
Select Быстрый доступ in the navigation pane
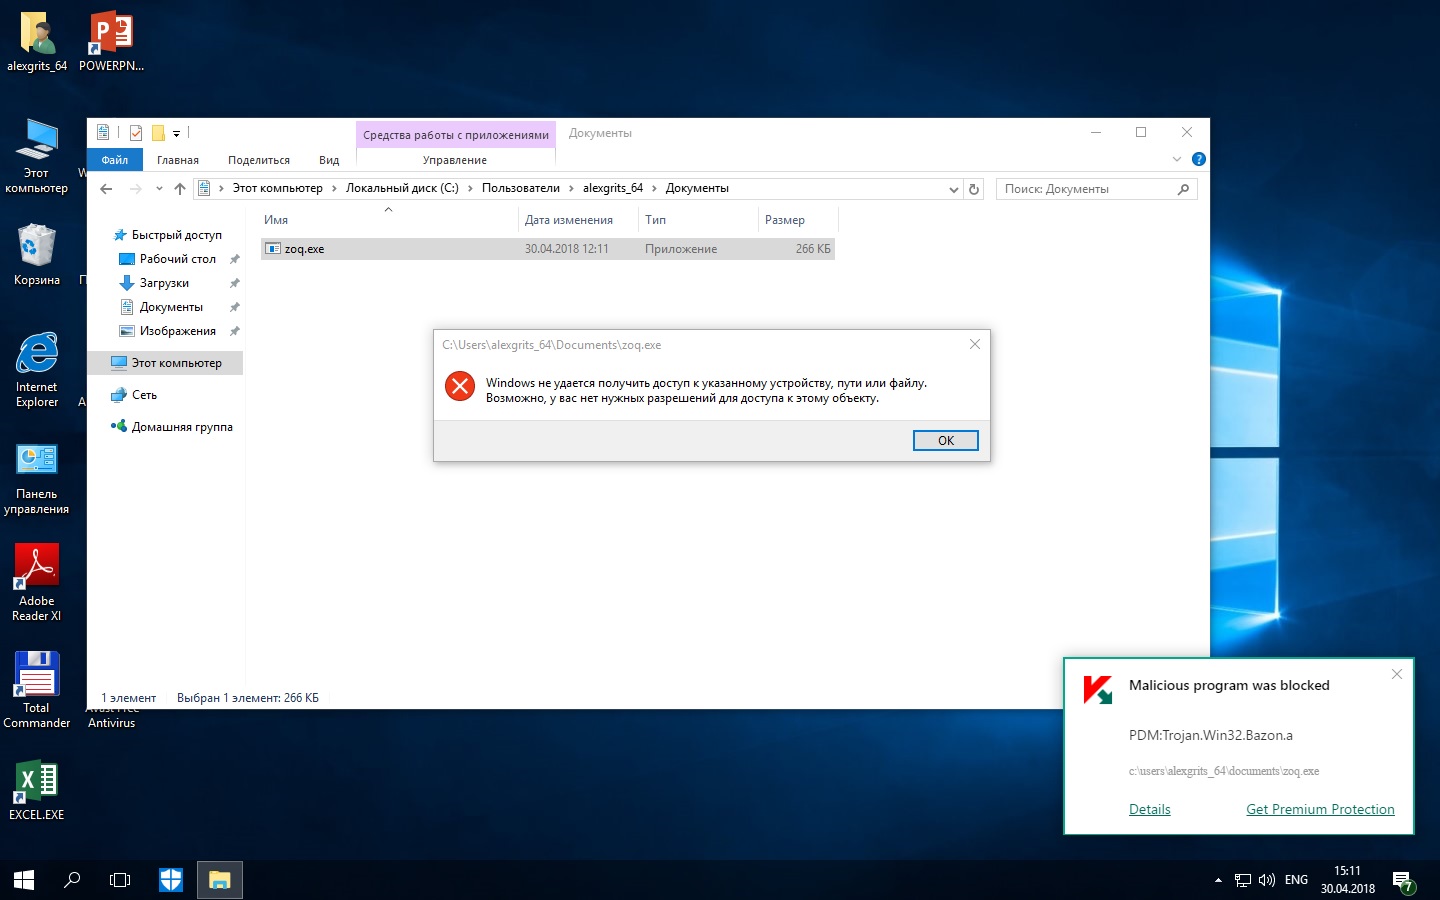[x=177, y=235]
